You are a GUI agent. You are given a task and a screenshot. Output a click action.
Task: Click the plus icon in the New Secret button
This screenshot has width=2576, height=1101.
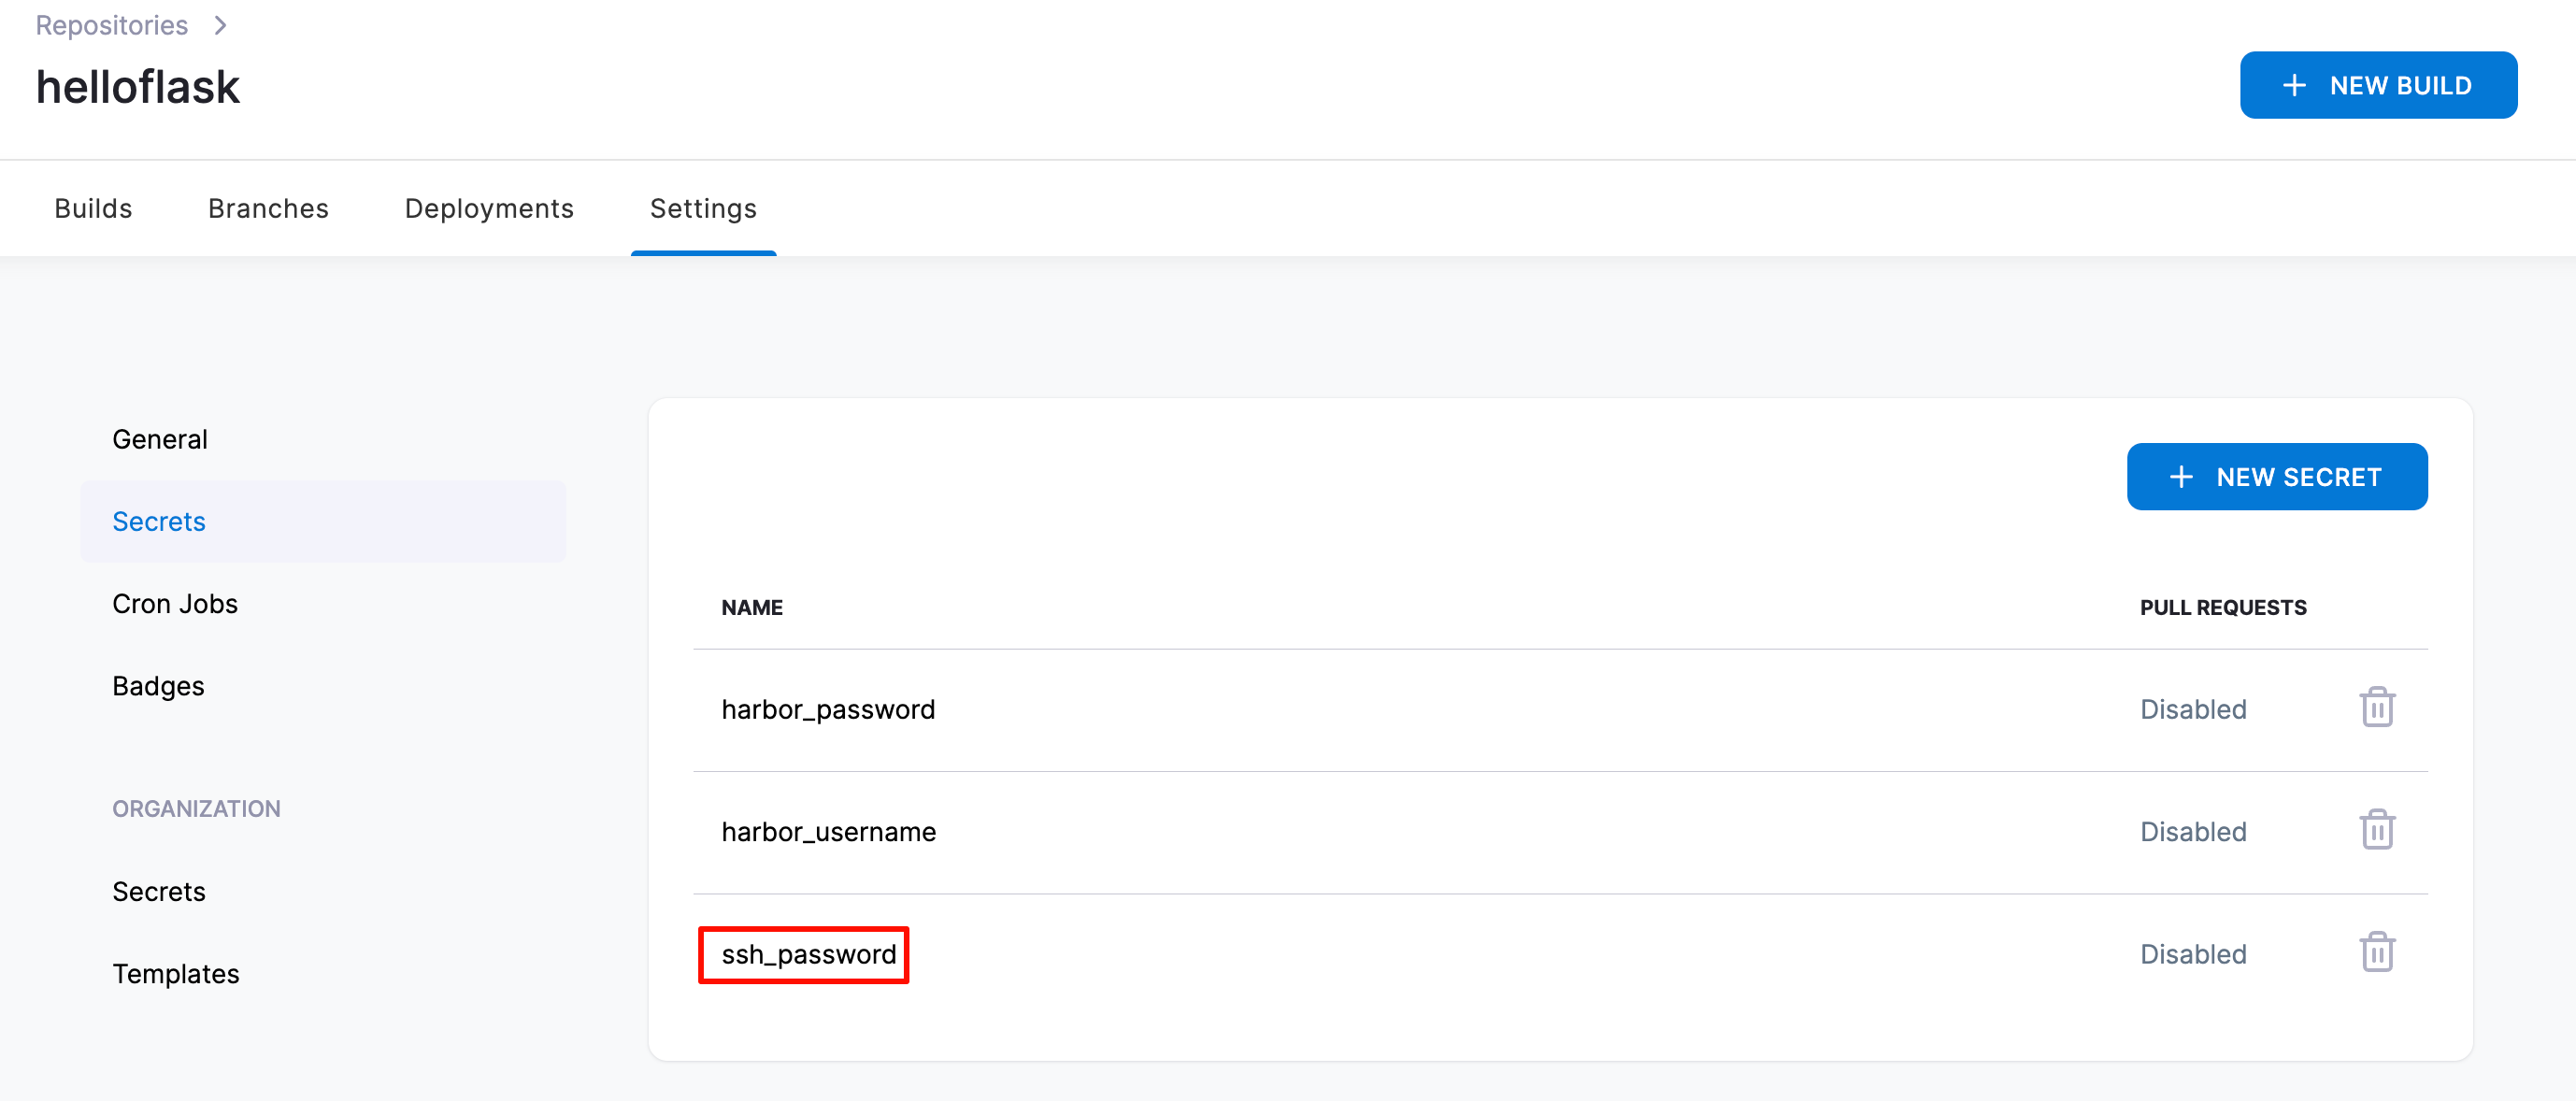2180,477
